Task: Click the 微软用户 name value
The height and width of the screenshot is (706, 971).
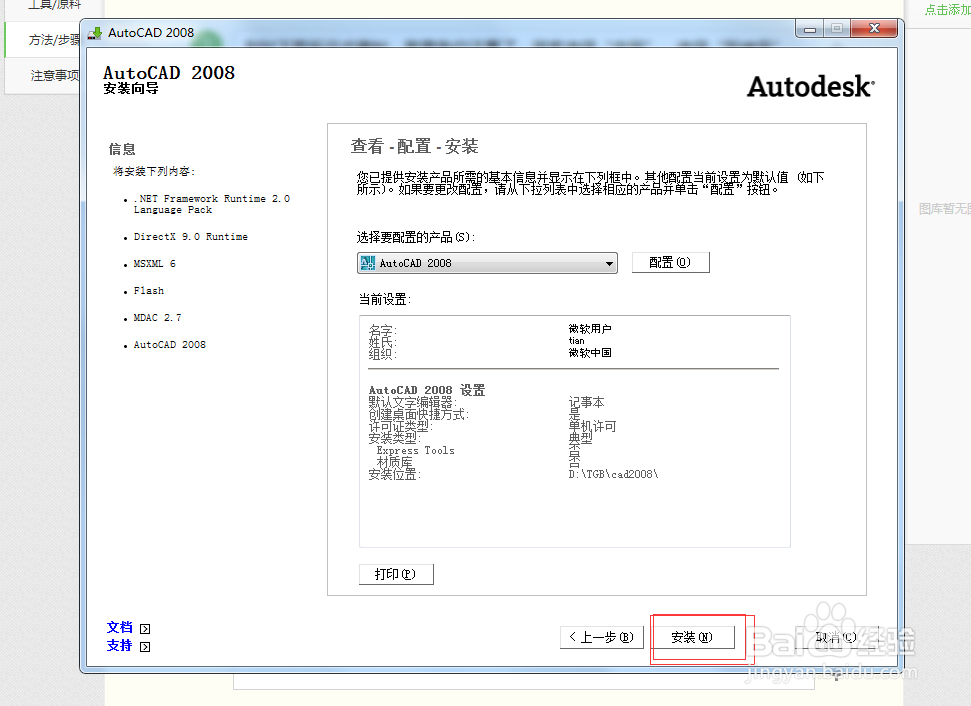Action: 590,329
